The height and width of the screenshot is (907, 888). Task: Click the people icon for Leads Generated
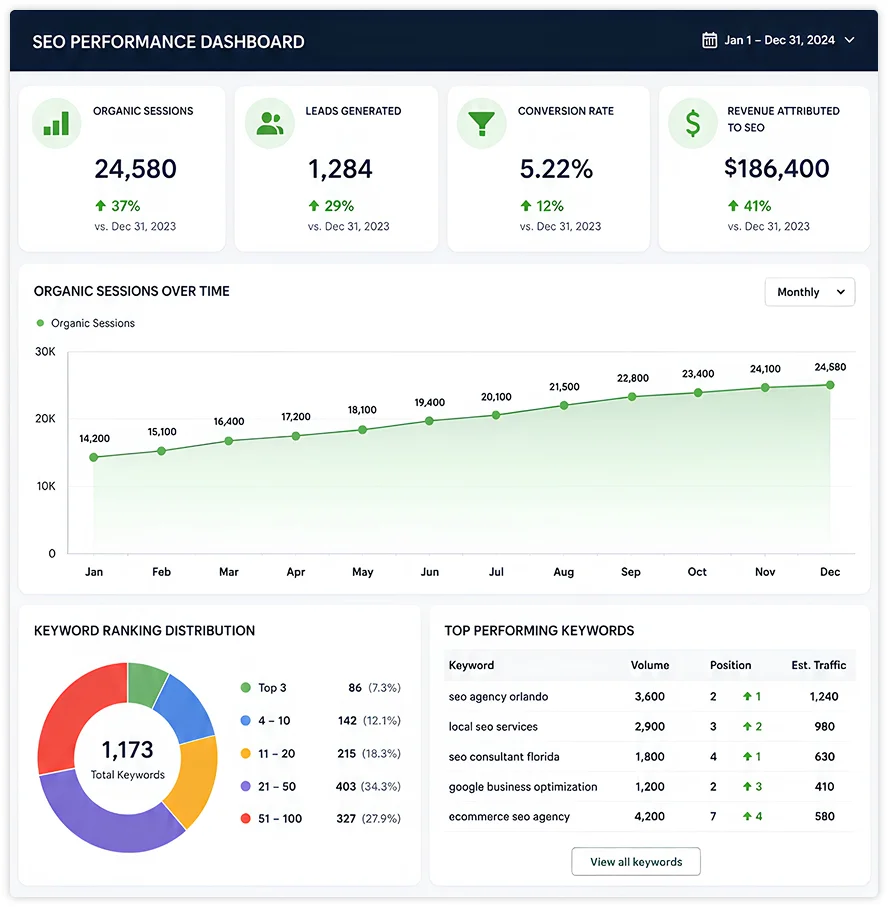tap(270, 123)
